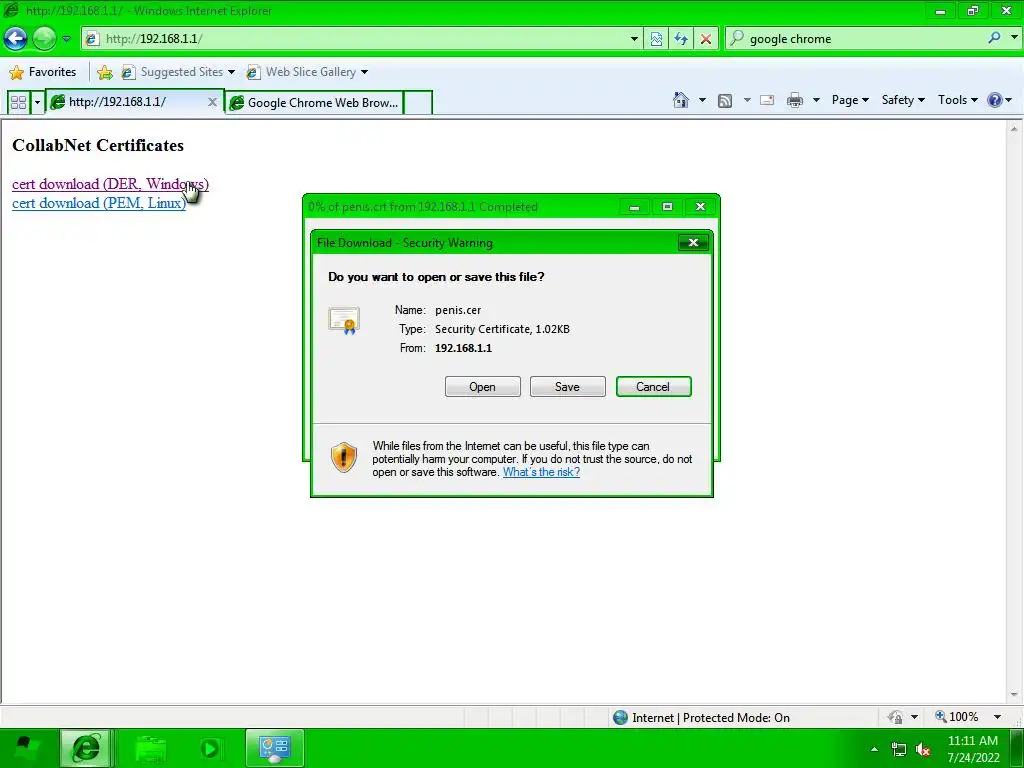The width and height of the screenshot is (1024, 768).
Task: Click the penis.cer file name text
Action: pyautogui.click(x=458, y=310)
